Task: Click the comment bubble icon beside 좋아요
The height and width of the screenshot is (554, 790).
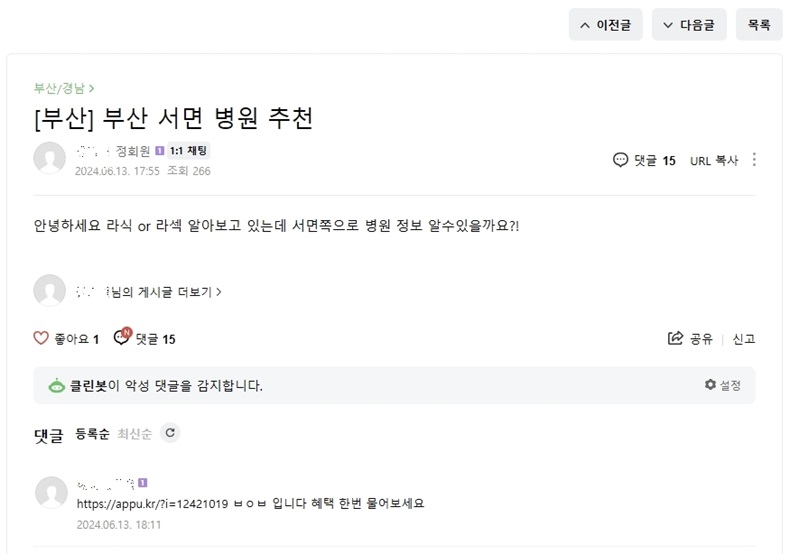Action: click(122, 338)
